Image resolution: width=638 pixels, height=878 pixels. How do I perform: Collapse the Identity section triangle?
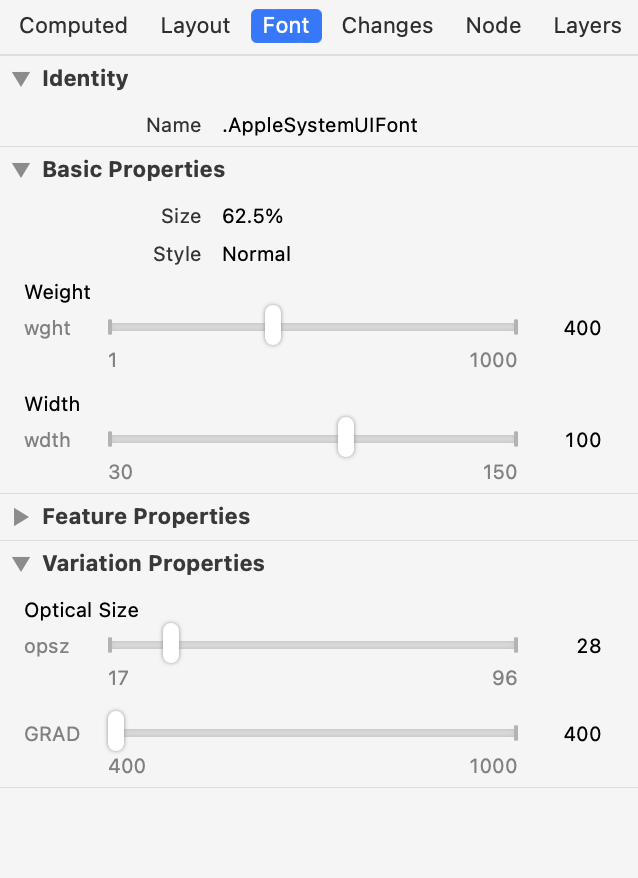coord(21,79)
